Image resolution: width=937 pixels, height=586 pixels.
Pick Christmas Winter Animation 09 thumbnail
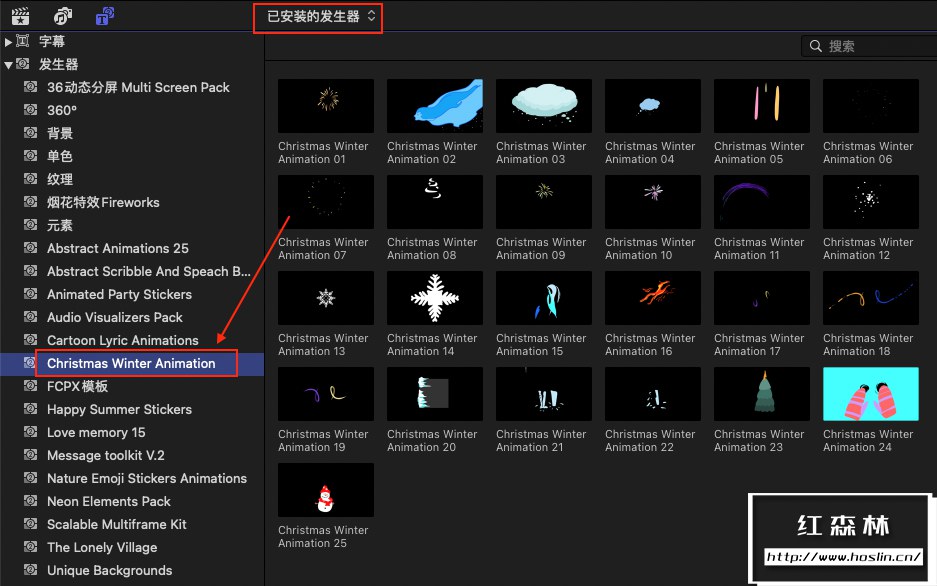coord(544,202)
